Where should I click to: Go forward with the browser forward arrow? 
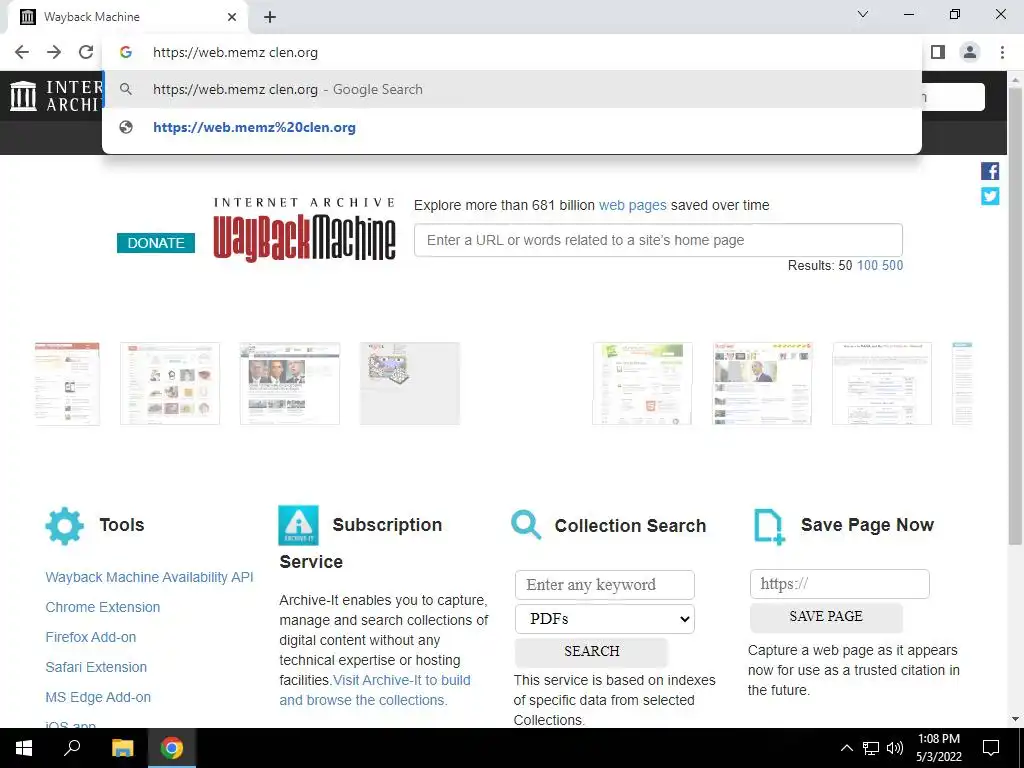(54, 52)
